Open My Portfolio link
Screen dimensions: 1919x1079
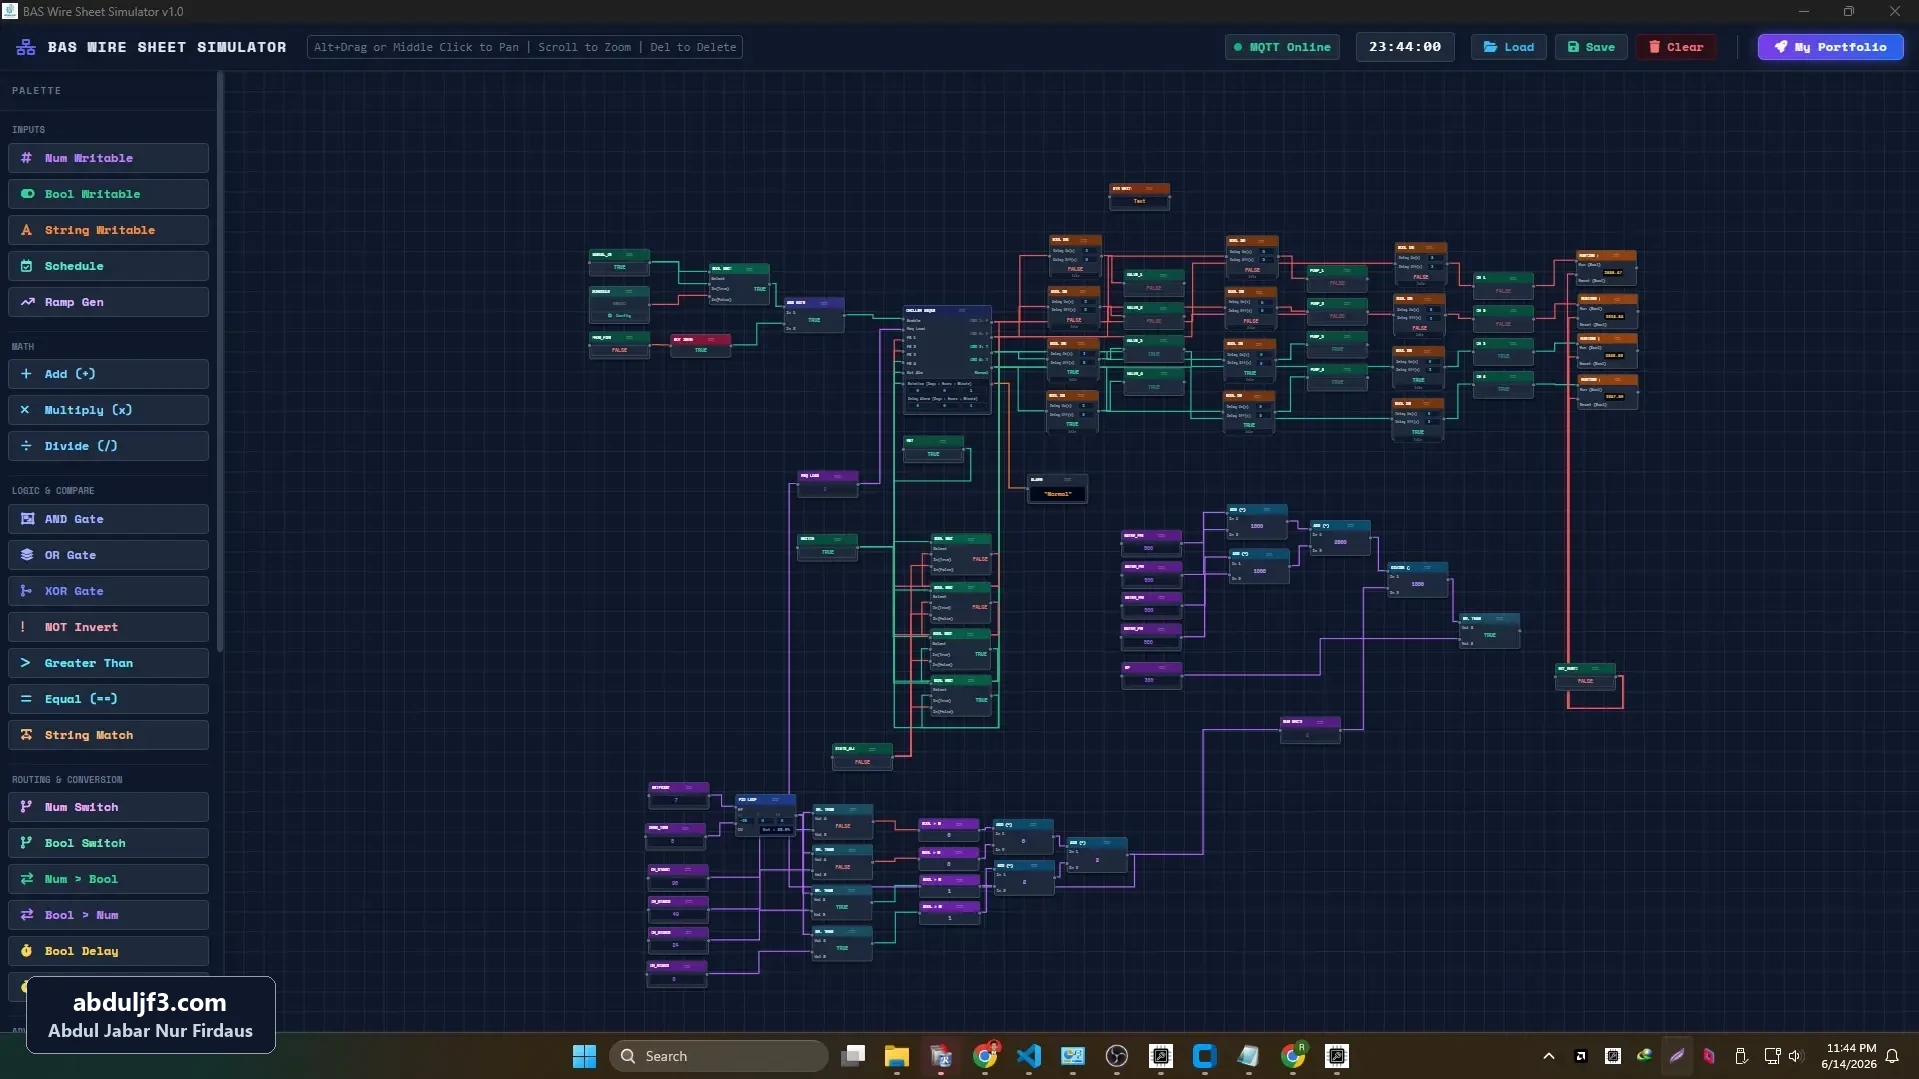click(x=1830, y=47)
